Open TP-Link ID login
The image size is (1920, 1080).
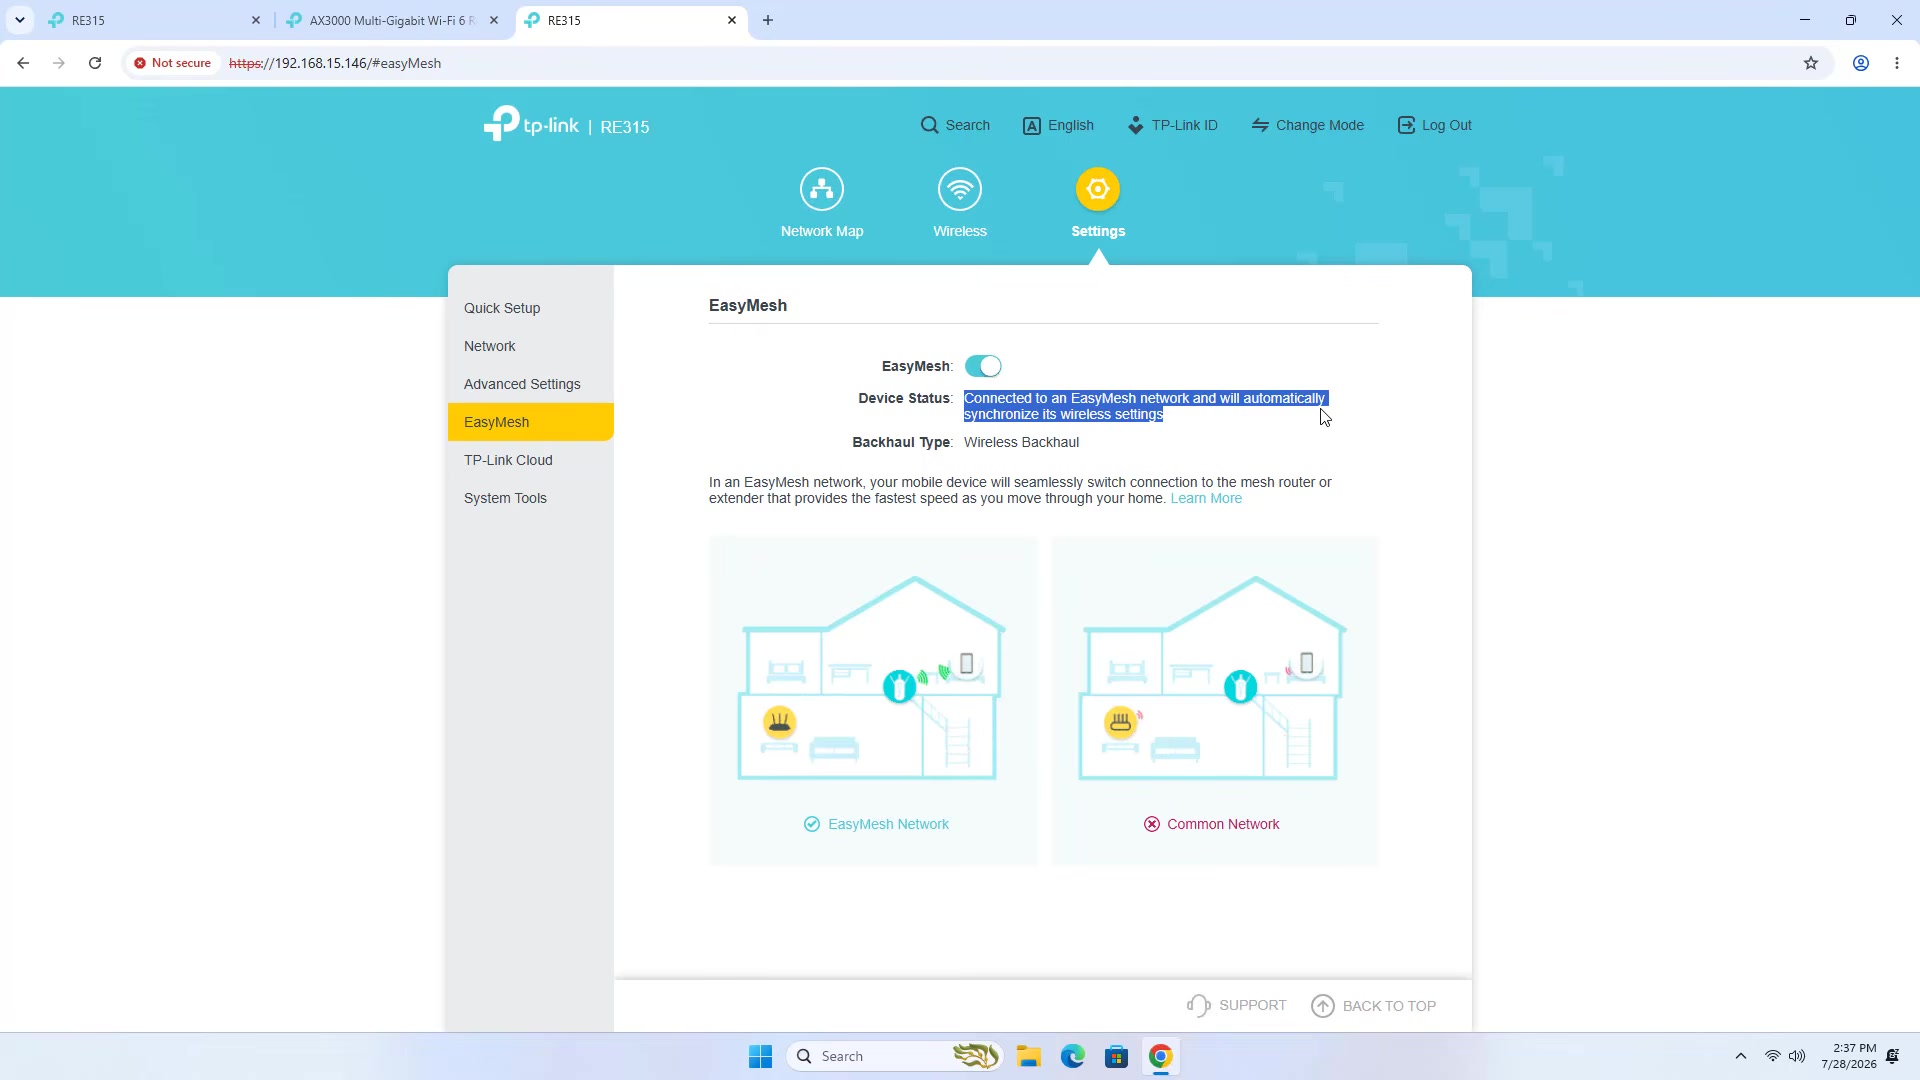point(1172,125)
